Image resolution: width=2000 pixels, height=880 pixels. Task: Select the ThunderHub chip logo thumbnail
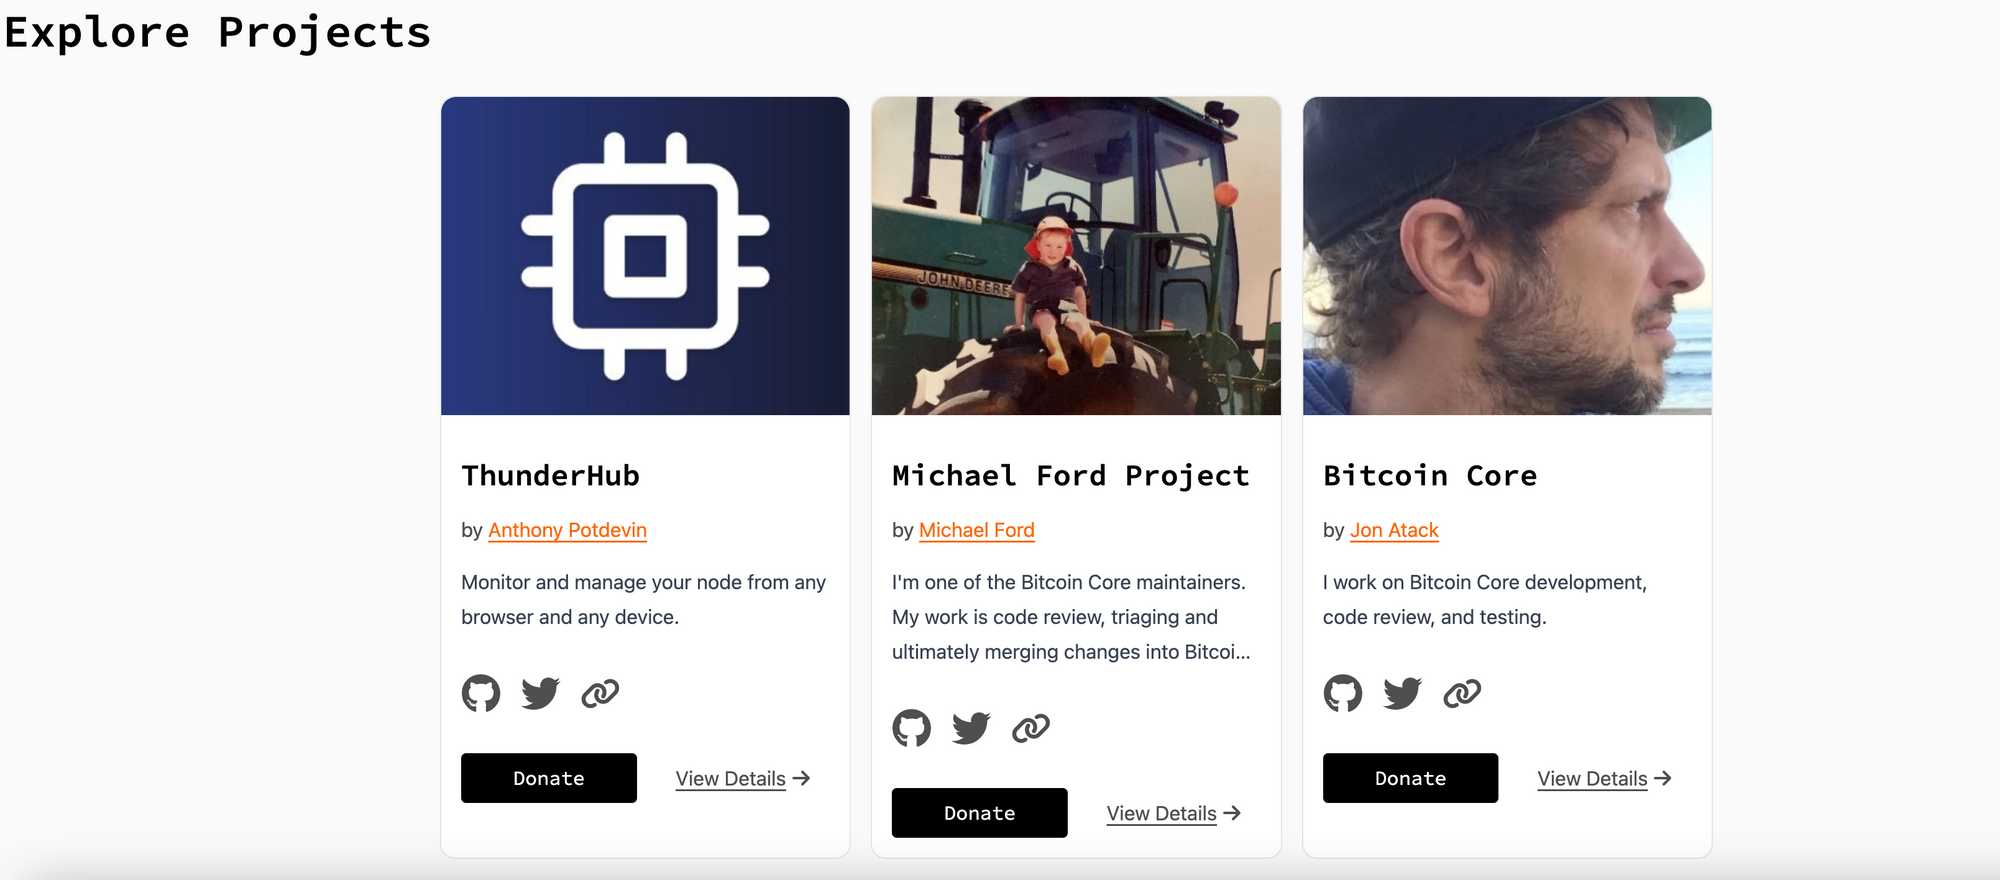[x=645, y=256]
